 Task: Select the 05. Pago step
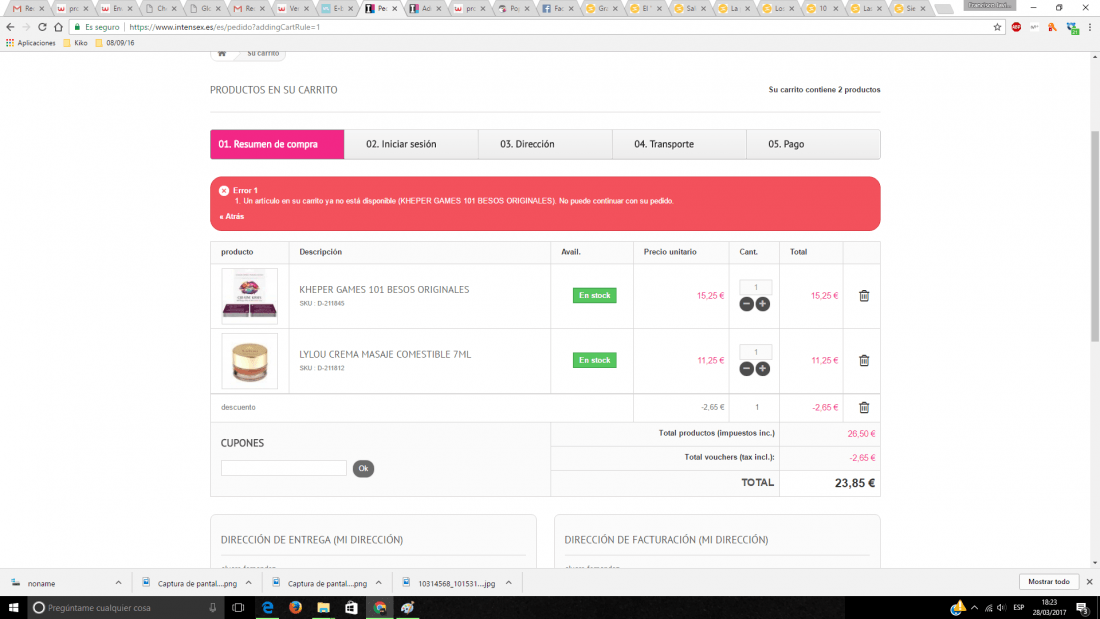(x=813, y=144)
